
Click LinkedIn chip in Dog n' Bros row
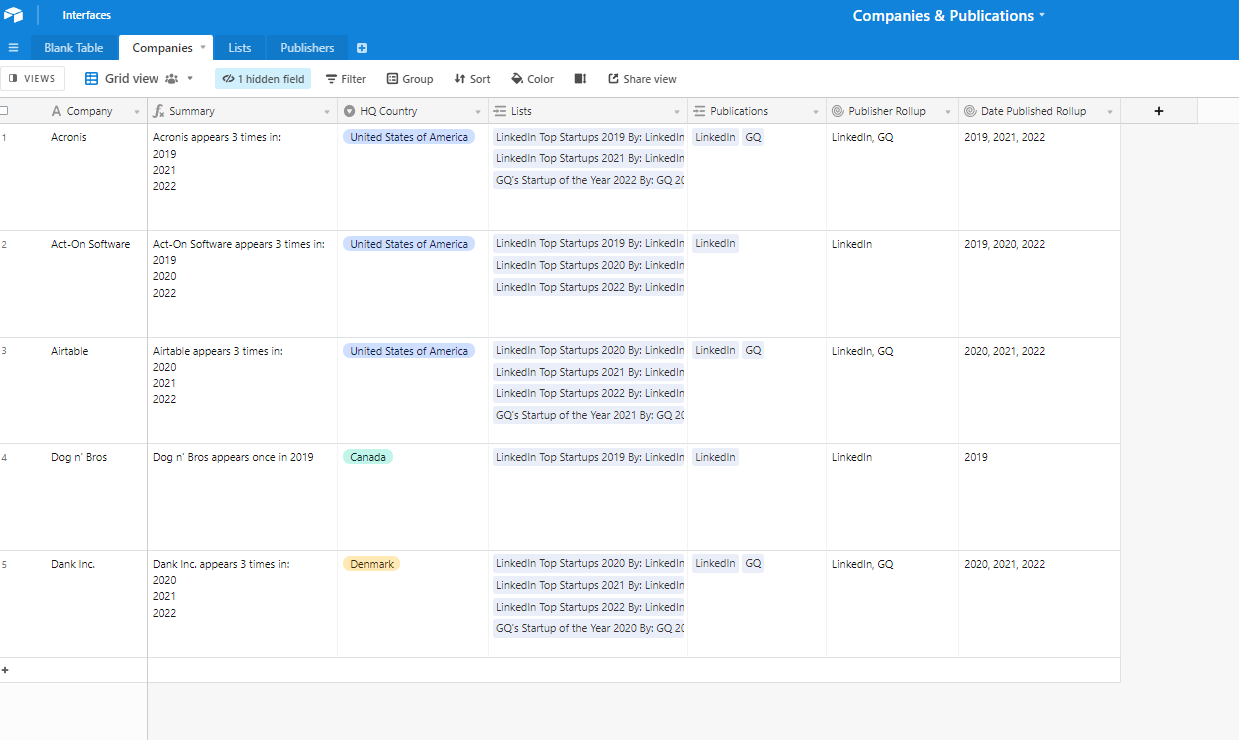[x=715, y=457]
